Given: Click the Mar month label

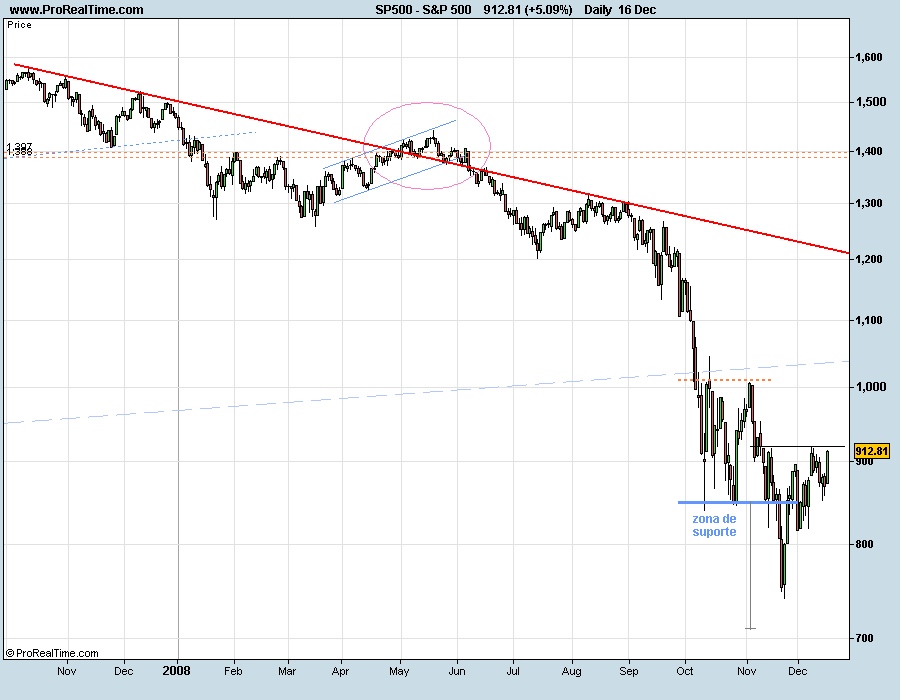Looking at the screenshot, I should [287, 671].
